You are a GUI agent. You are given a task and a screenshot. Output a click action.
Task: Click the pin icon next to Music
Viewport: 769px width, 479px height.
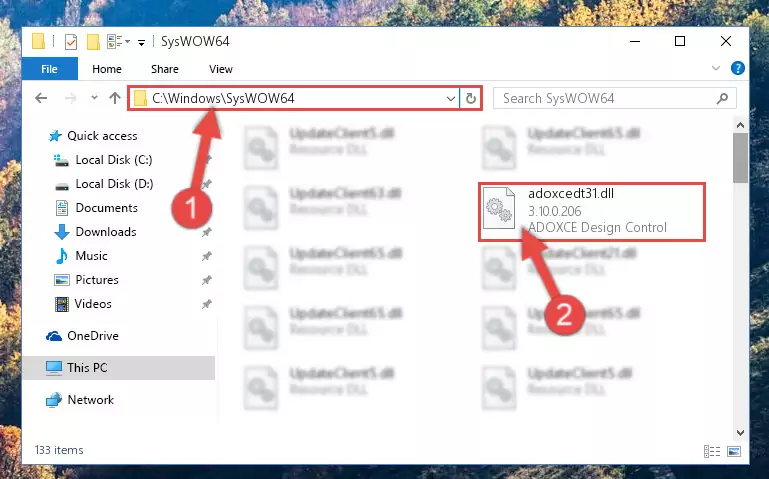click(x=206, y=256)
